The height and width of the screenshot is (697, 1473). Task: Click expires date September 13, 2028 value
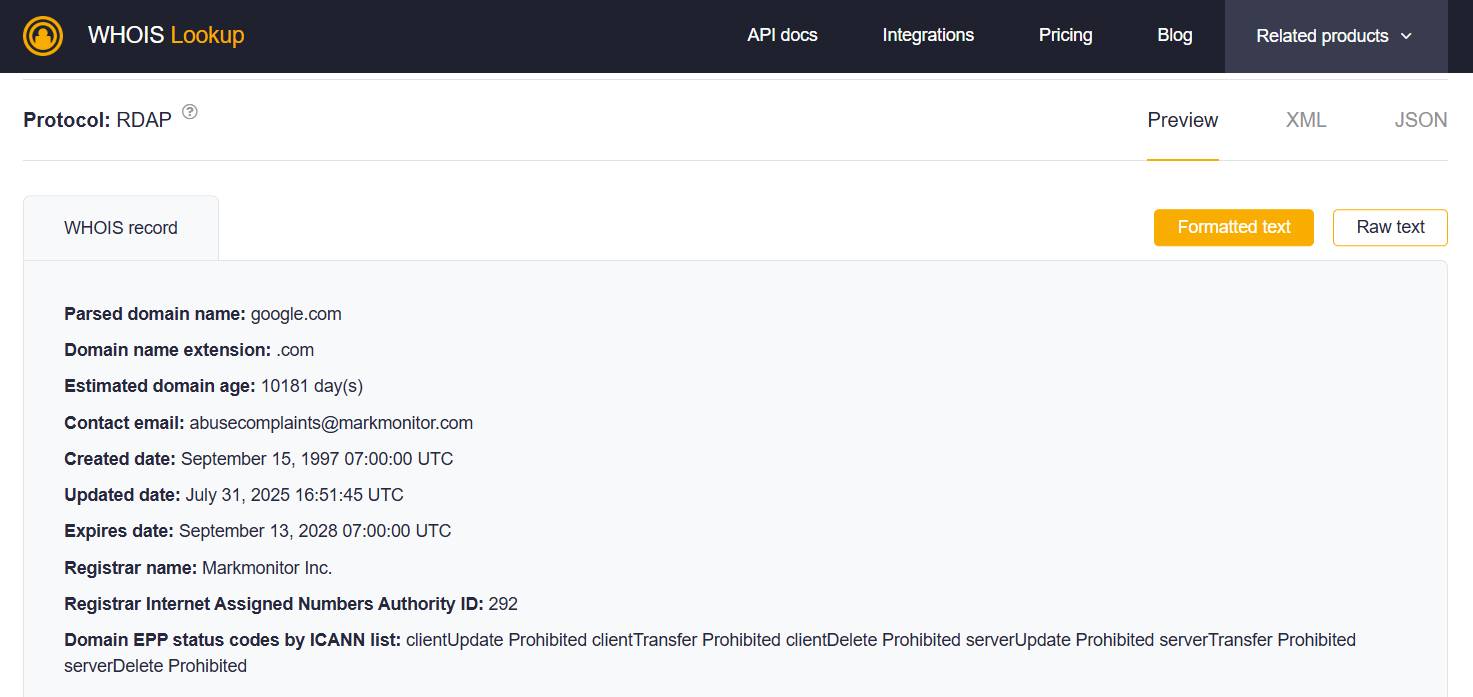tap(315, 531)
